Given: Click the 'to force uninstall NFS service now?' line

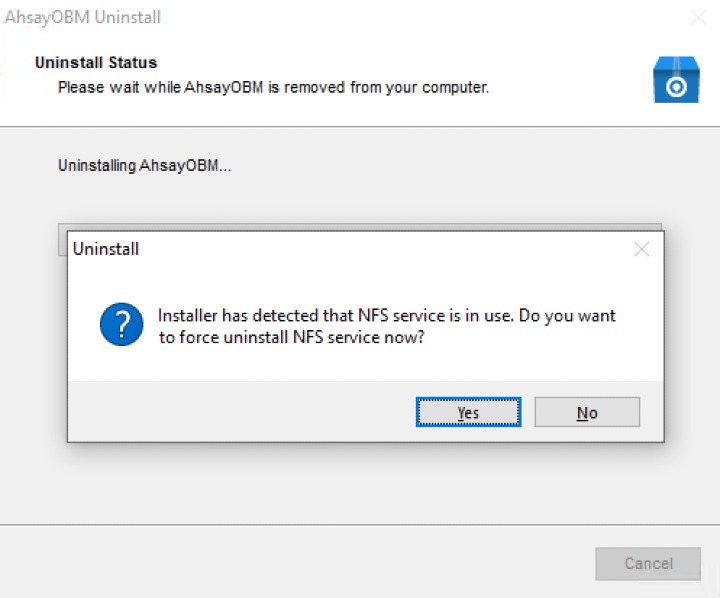Looking at the screenshot, I should 290,338.
